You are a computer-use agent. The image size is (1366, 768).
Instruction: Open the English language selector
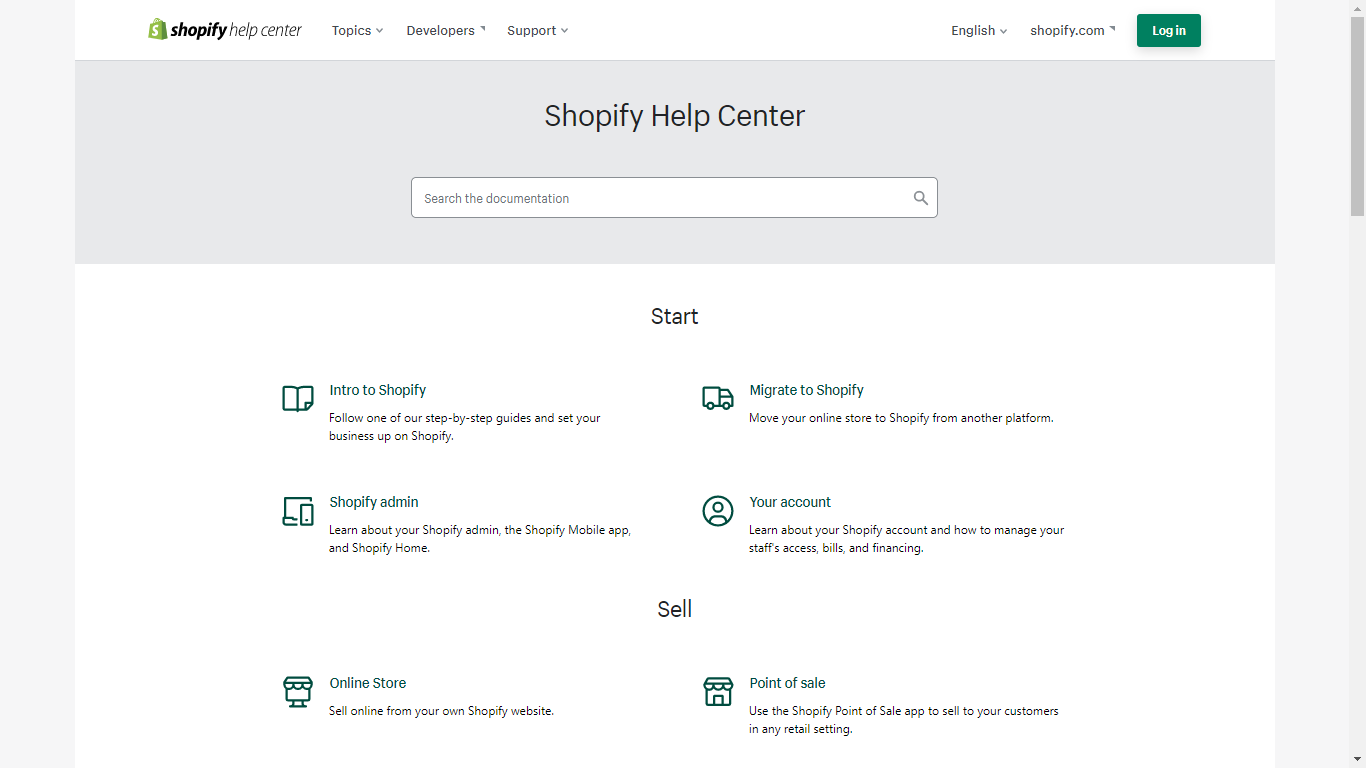click(x=977, y=30)
